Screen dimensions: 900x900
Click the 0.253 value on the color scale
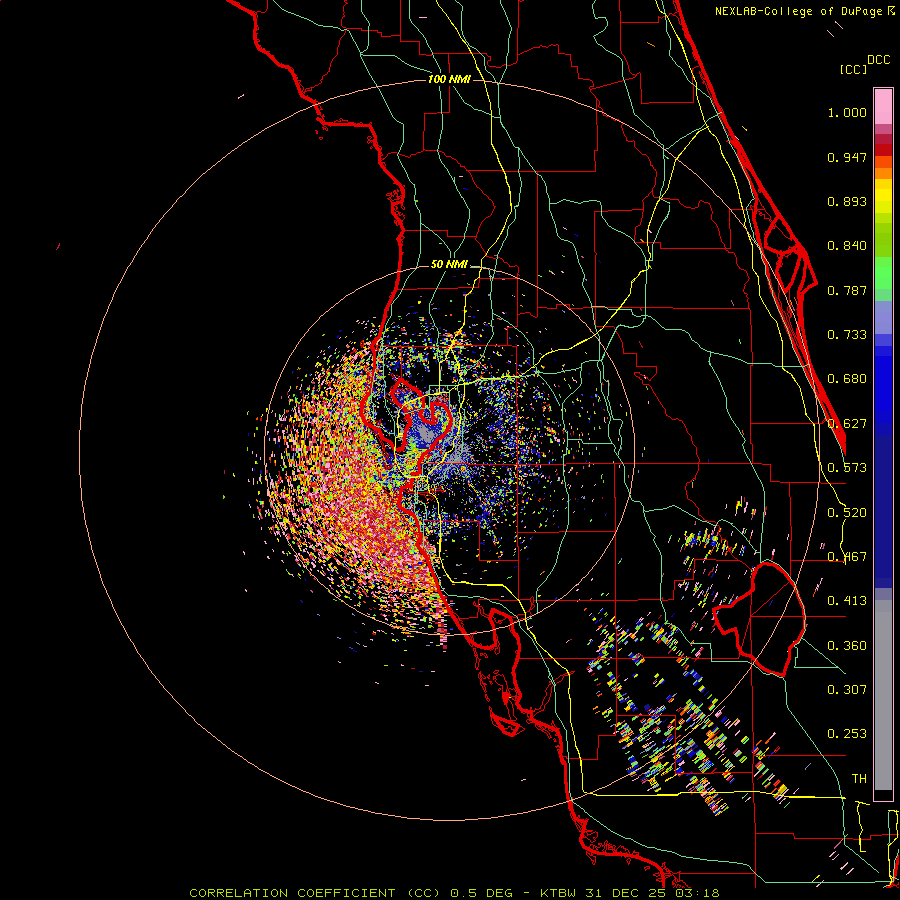[x=847, y=734]
